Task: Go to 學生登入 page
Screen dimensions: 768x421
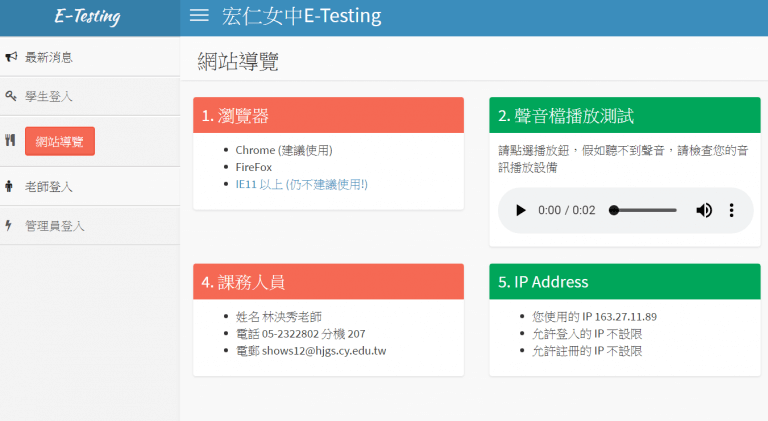Action: coord(49,97)
